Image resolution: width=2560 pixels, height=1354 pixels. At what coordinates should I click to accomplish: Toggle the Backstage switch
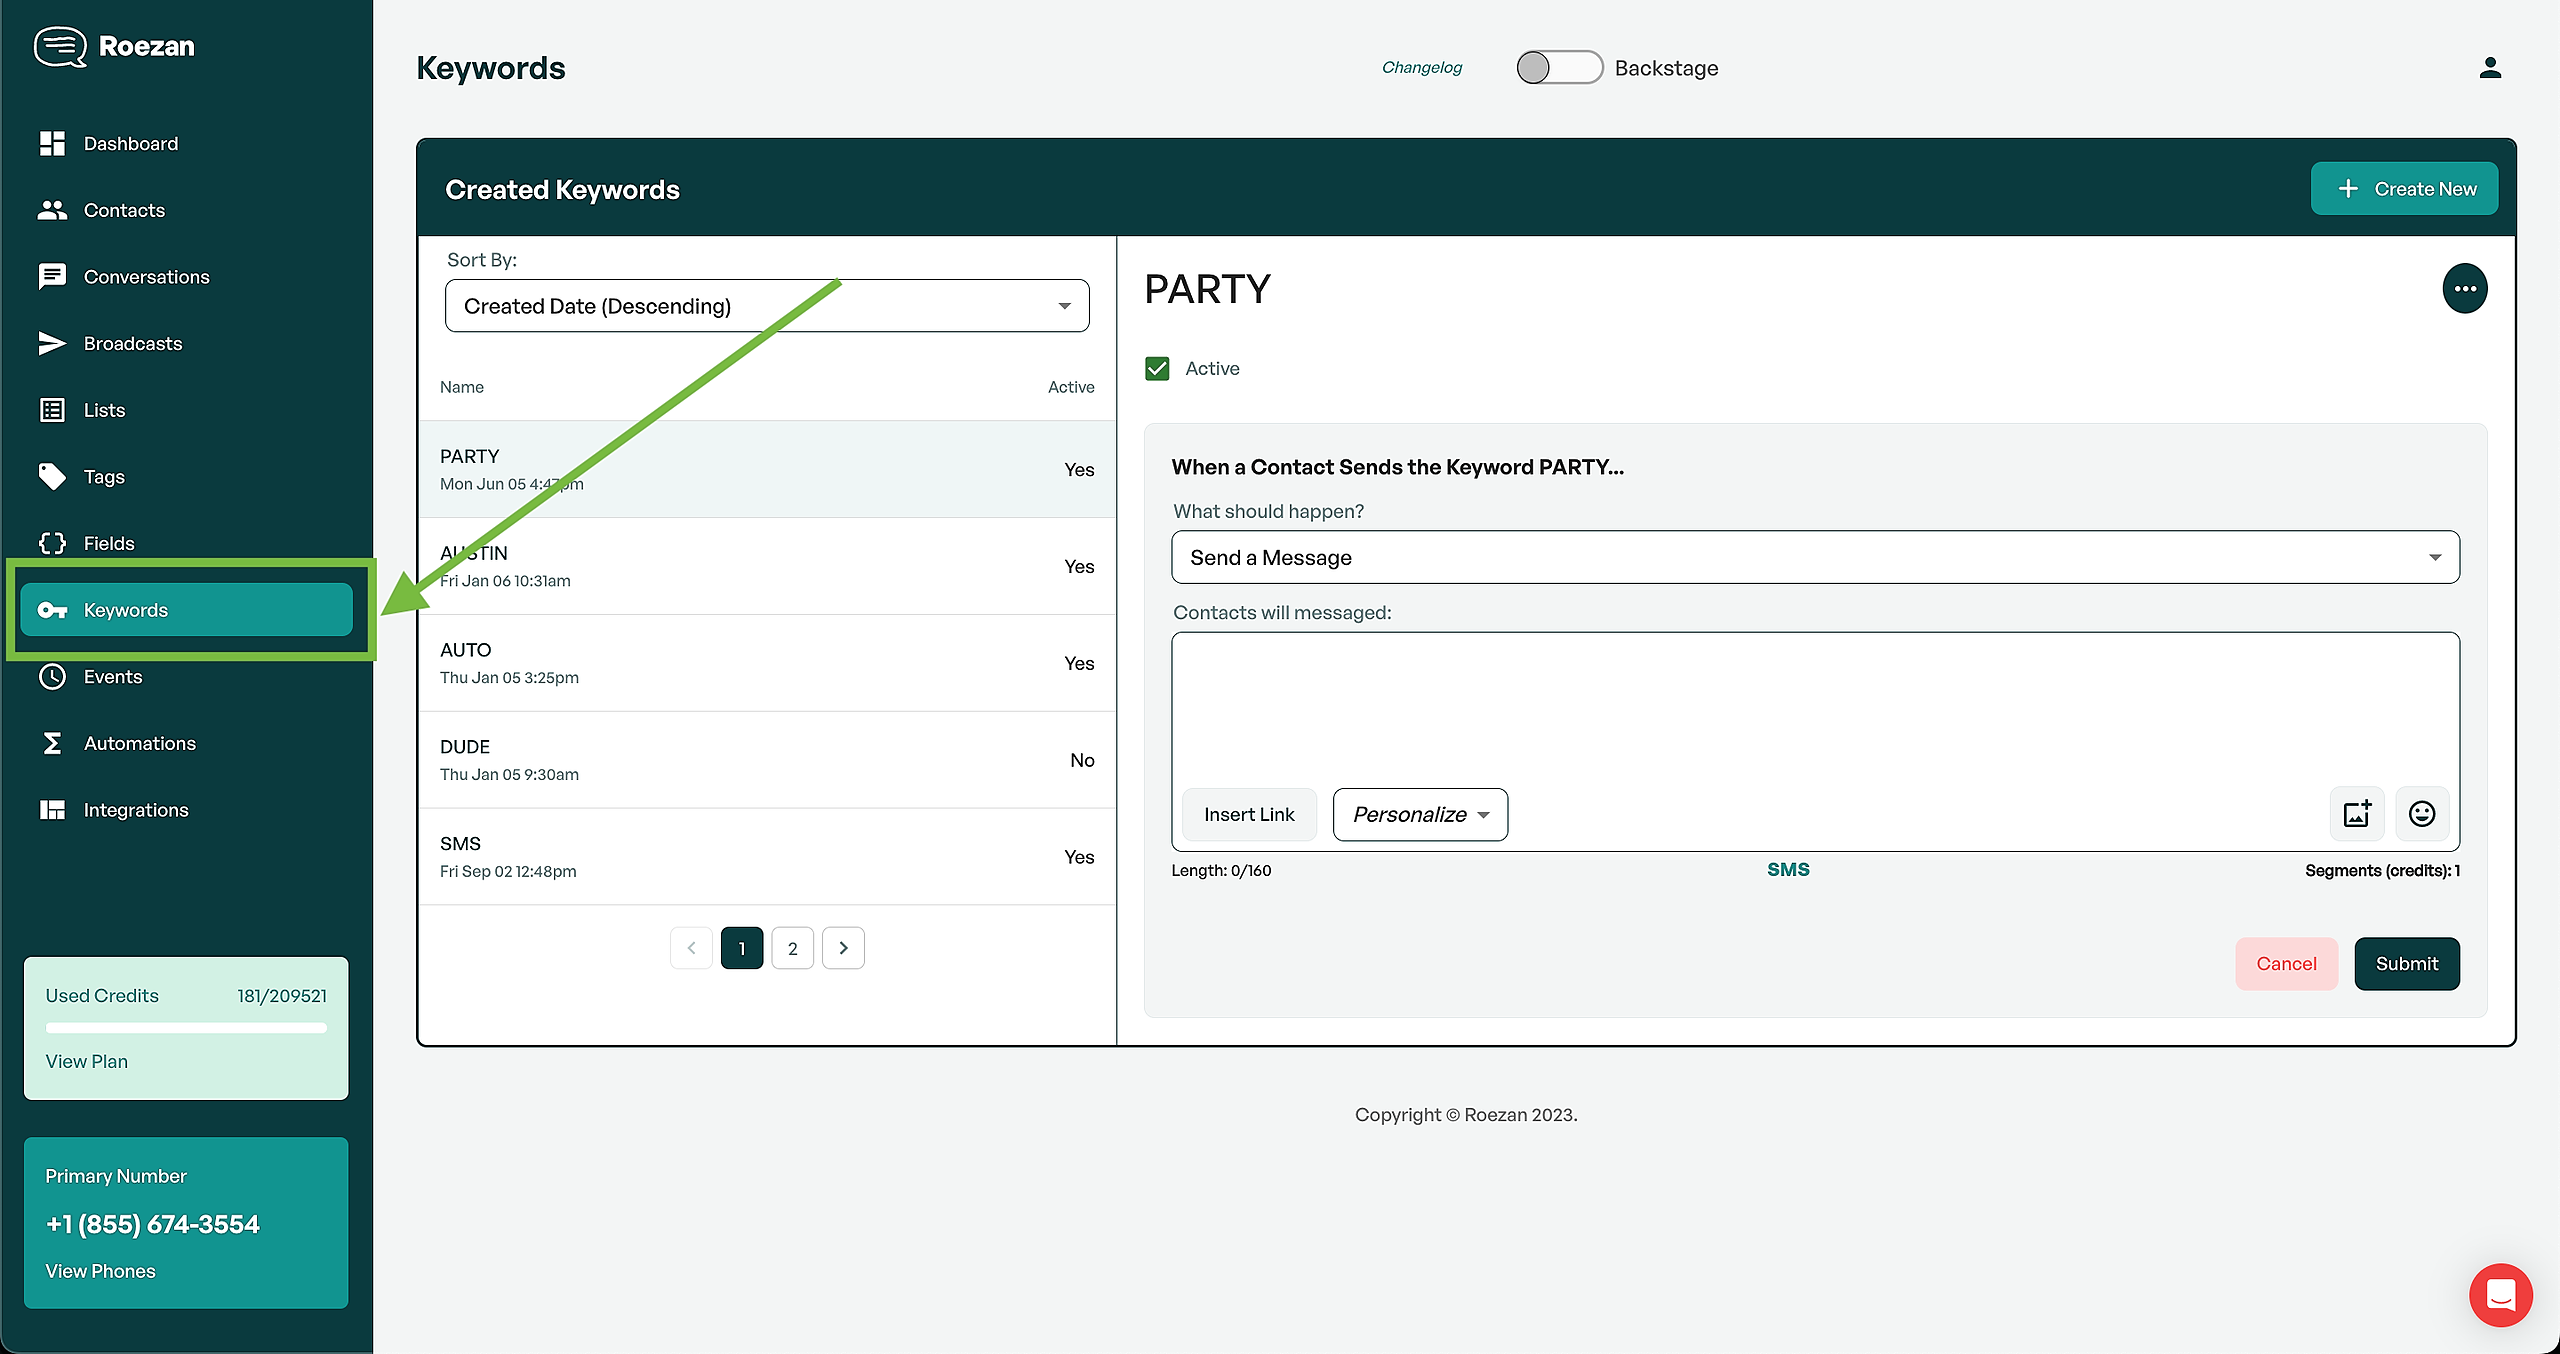(1558, 68)
